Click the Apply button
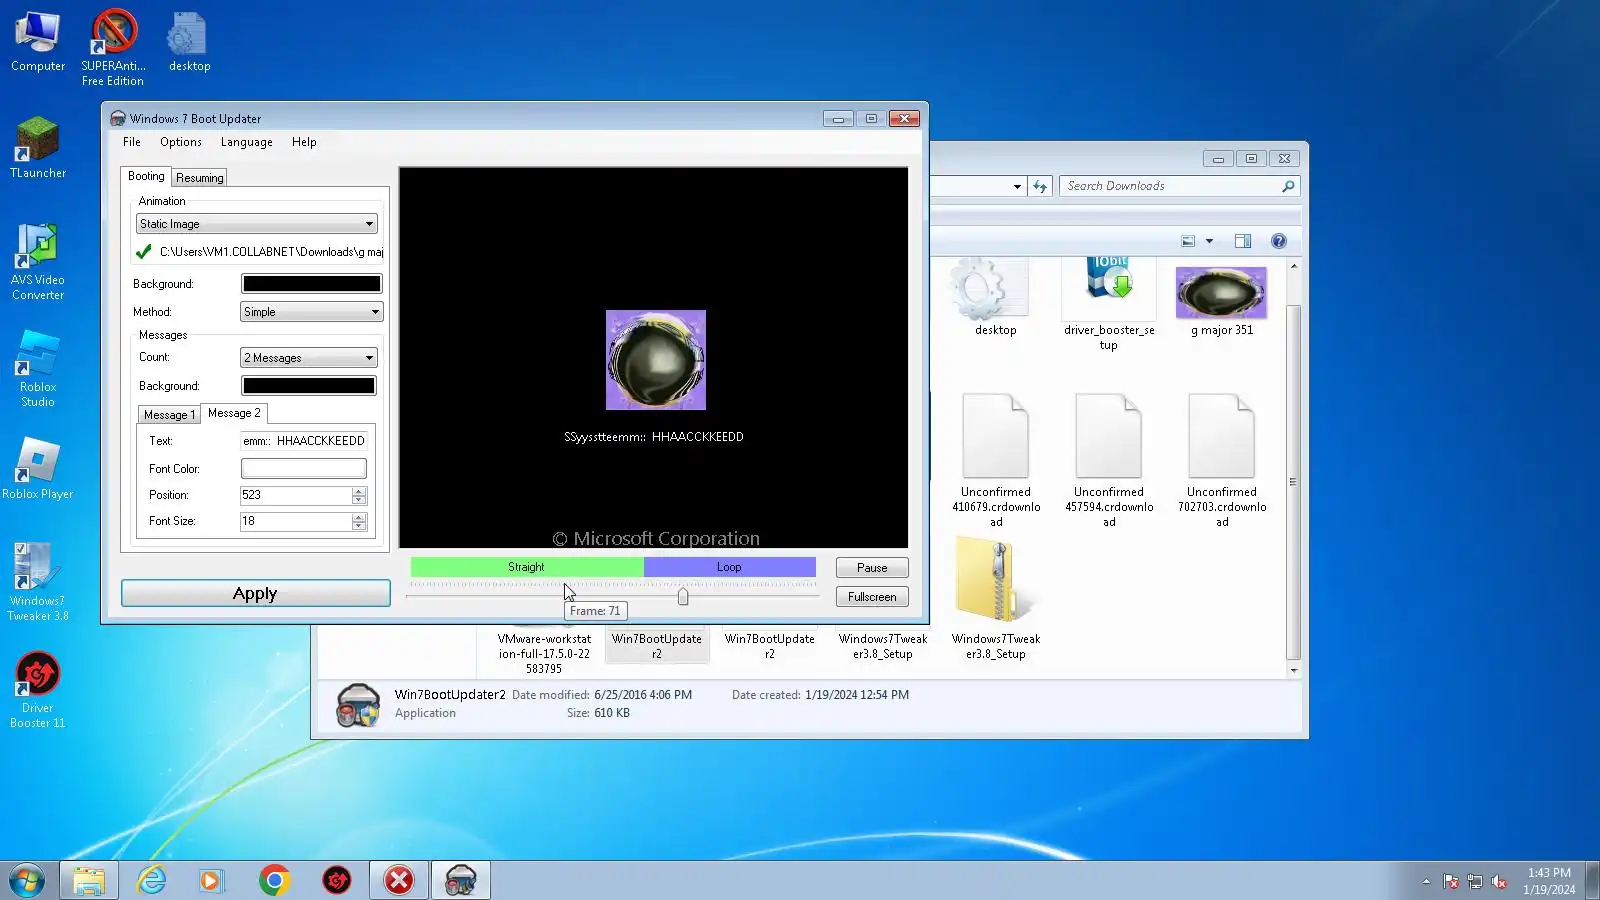This screenshot has width=1600, height=900. pos(255,594)
